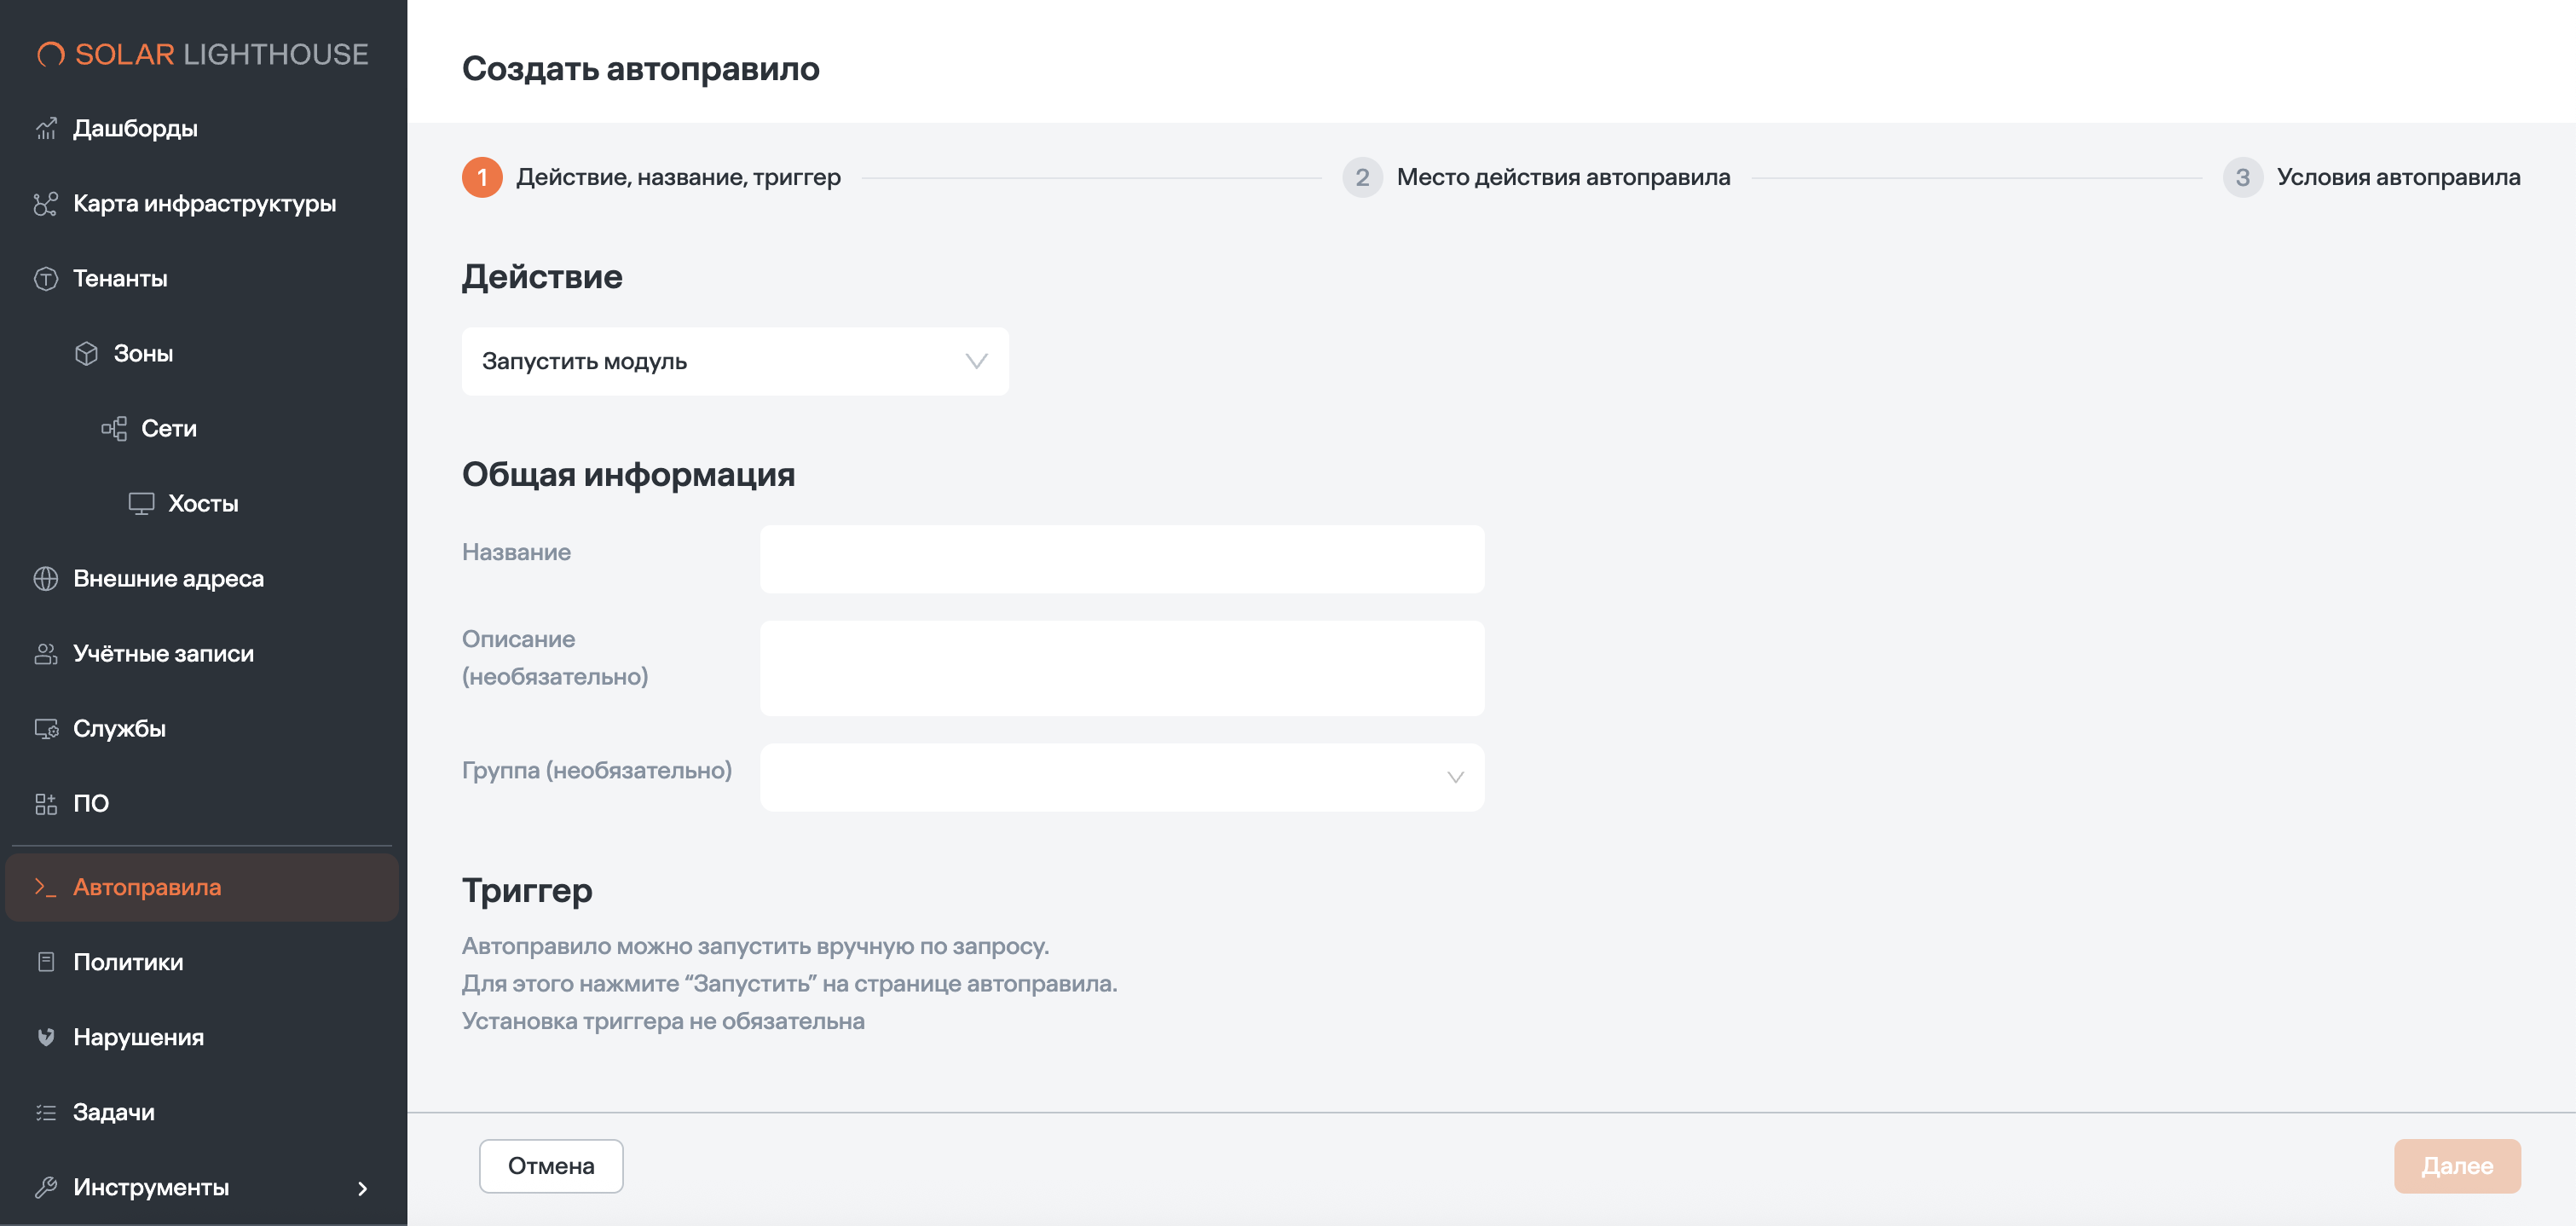2576x1226 pixels.
Task: Click the Тенанты circled-T icon
Action: click(46, 279)
